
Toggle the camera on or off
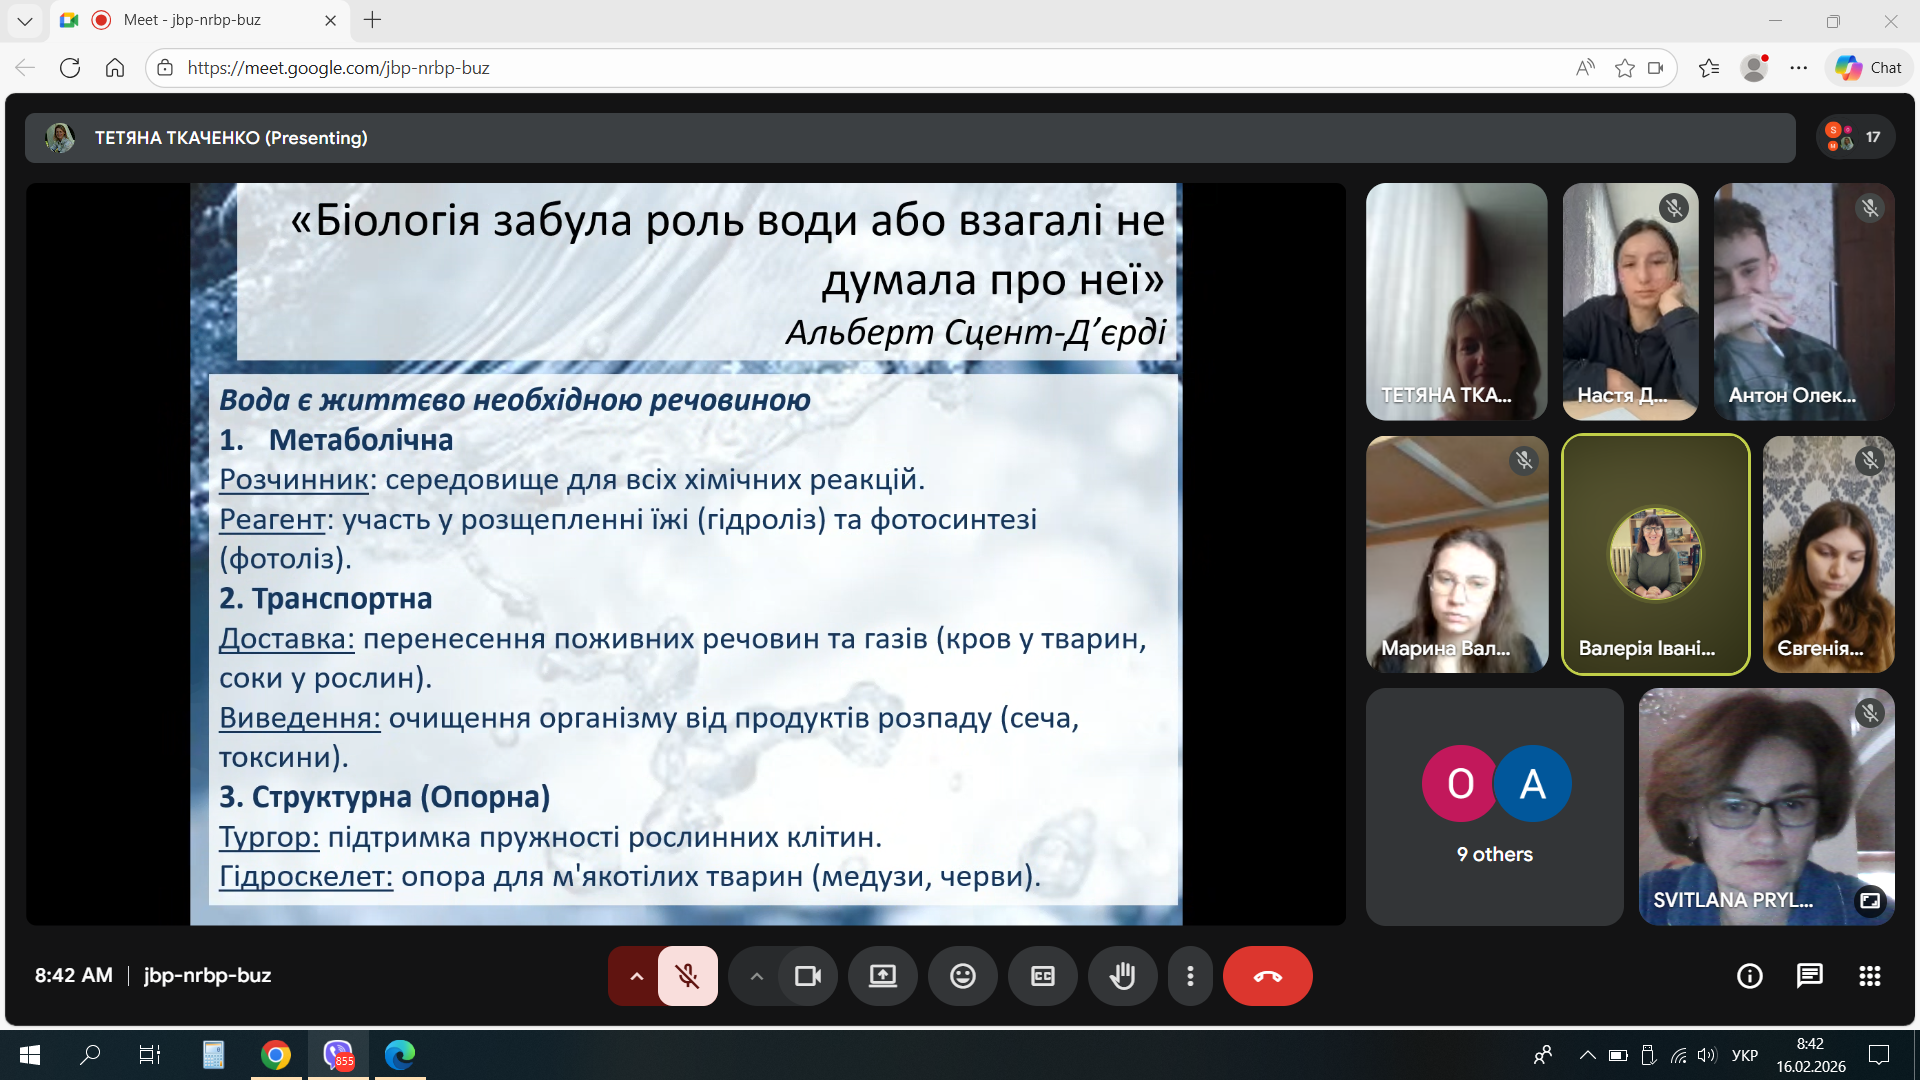coord(807,976)
